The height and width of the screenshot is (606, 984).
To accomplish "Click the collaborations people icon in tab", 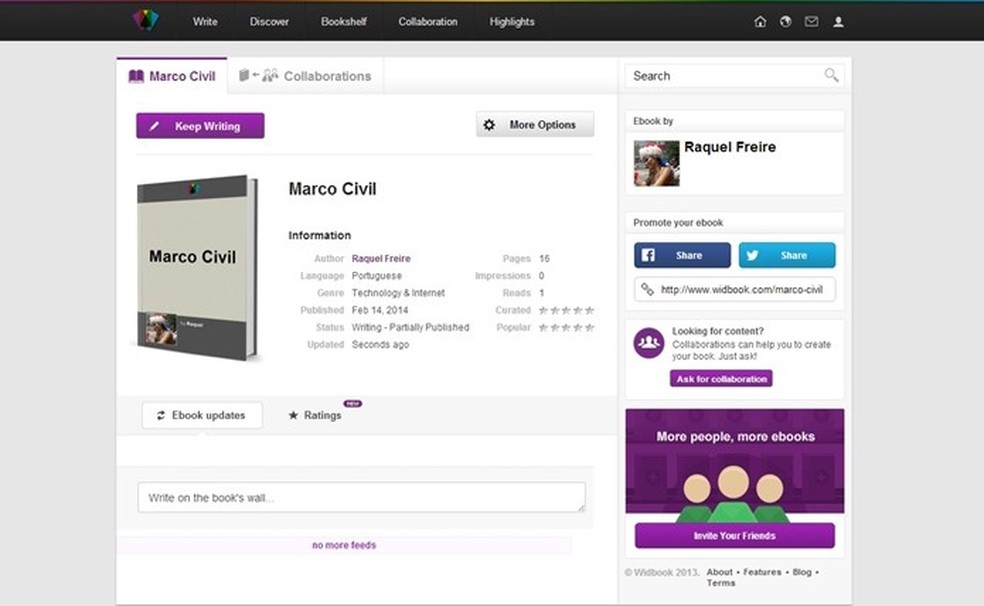I will (x=270, y=76).
